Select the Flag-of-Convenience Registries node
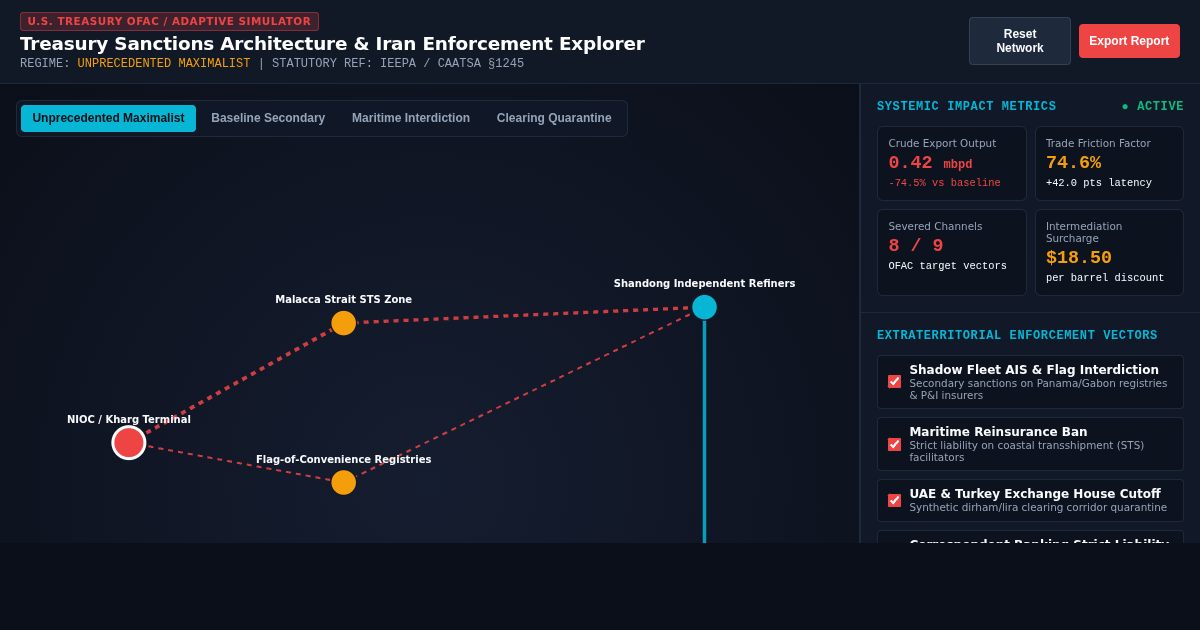 point(343,482)
